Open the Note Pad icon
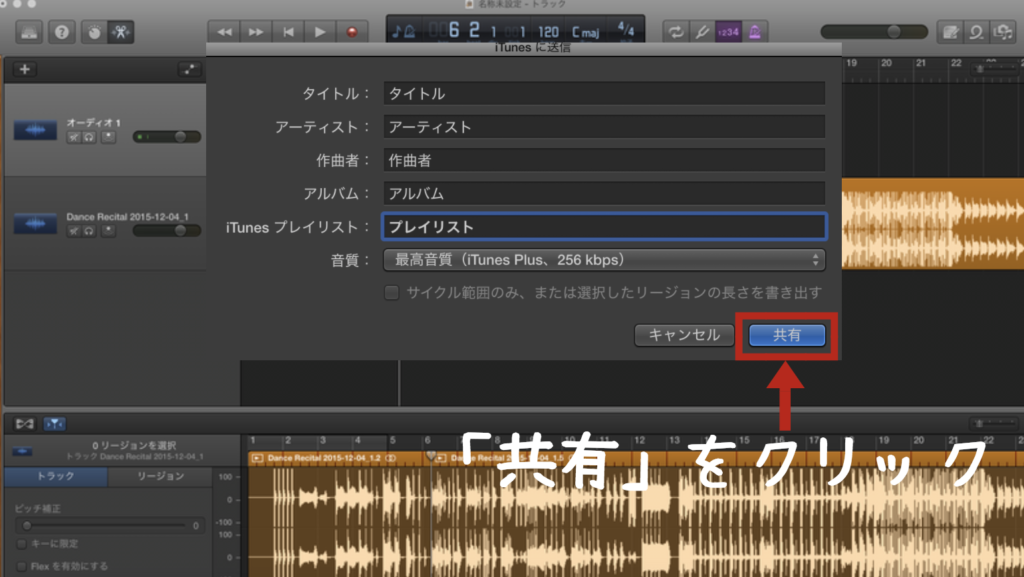The width and height of the screenshot is (1024, 577). (950, 32)
